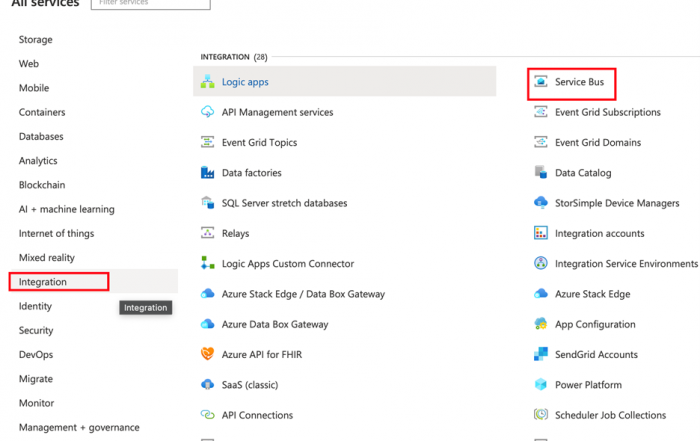Viewport: 700px width, 441px height.
Task: Click the API Connections link icon
Action: point(207,415)
